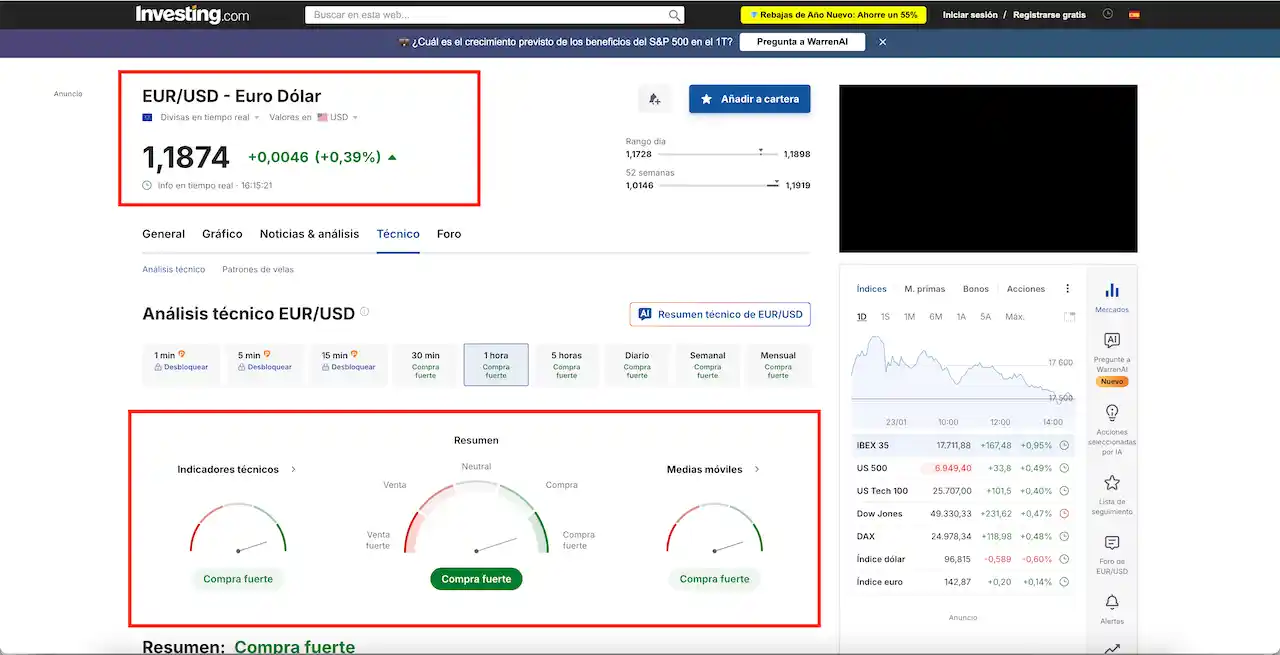
Task: Open the Gráfico tab
Action: pos(222,234)
